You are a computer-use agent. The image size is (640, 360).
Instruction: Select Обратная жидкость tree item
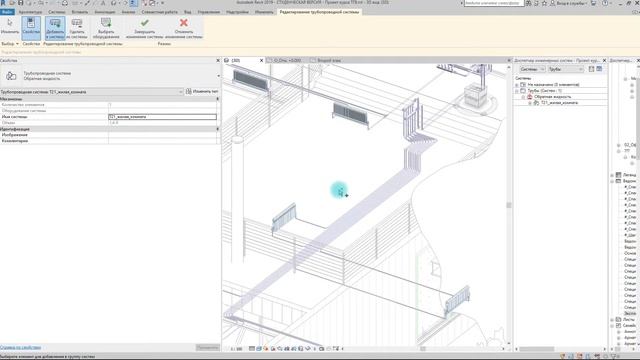coord(553,97)
